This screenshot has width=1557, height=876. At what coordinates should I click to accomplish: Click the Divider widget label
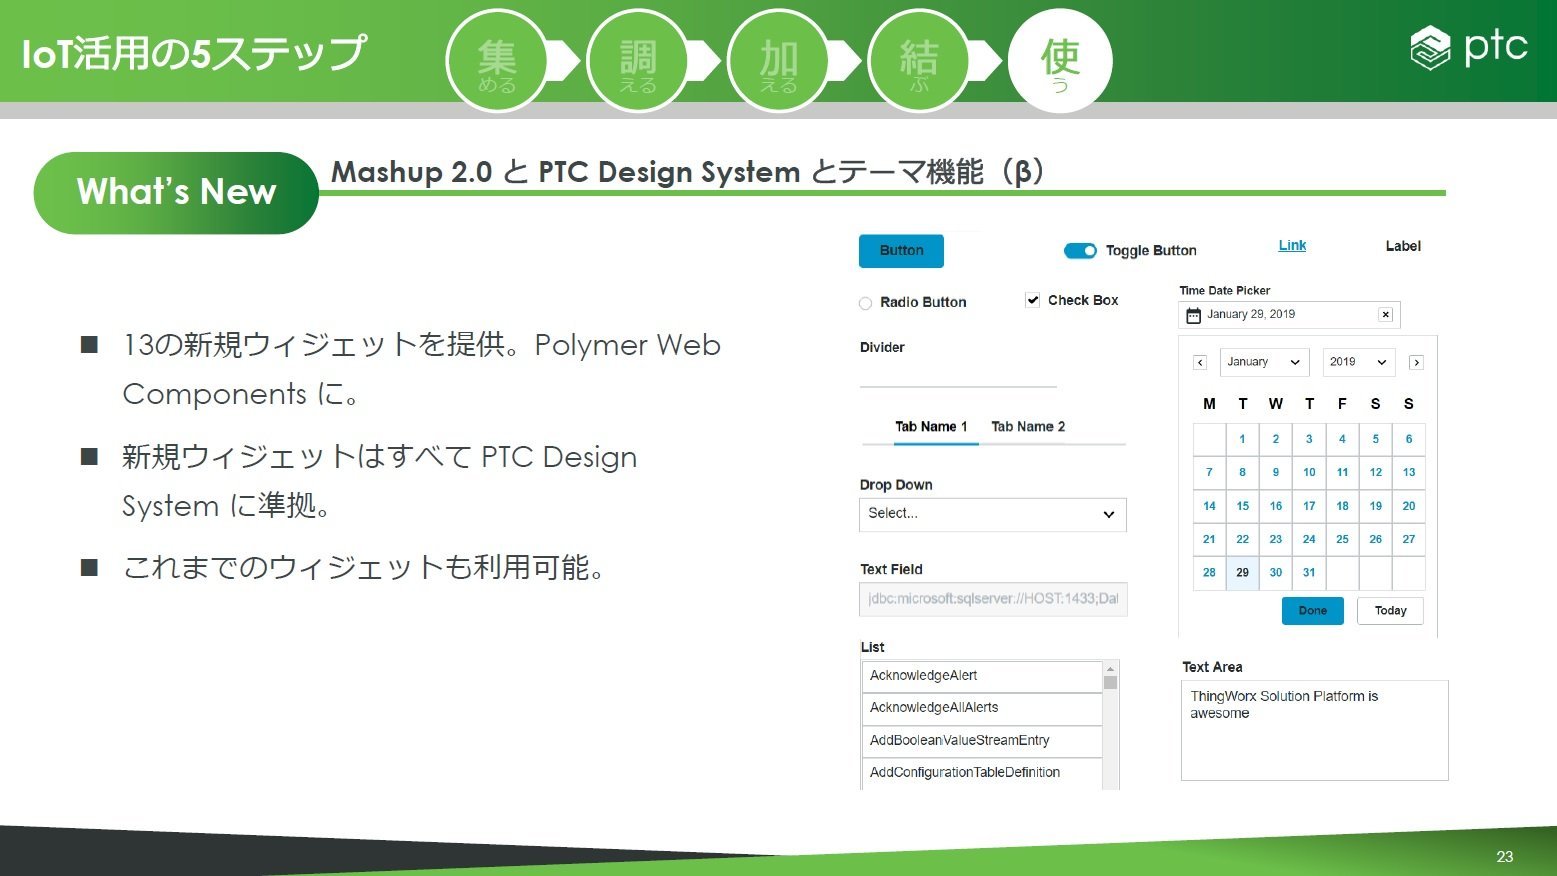click(x=882, y=348)
